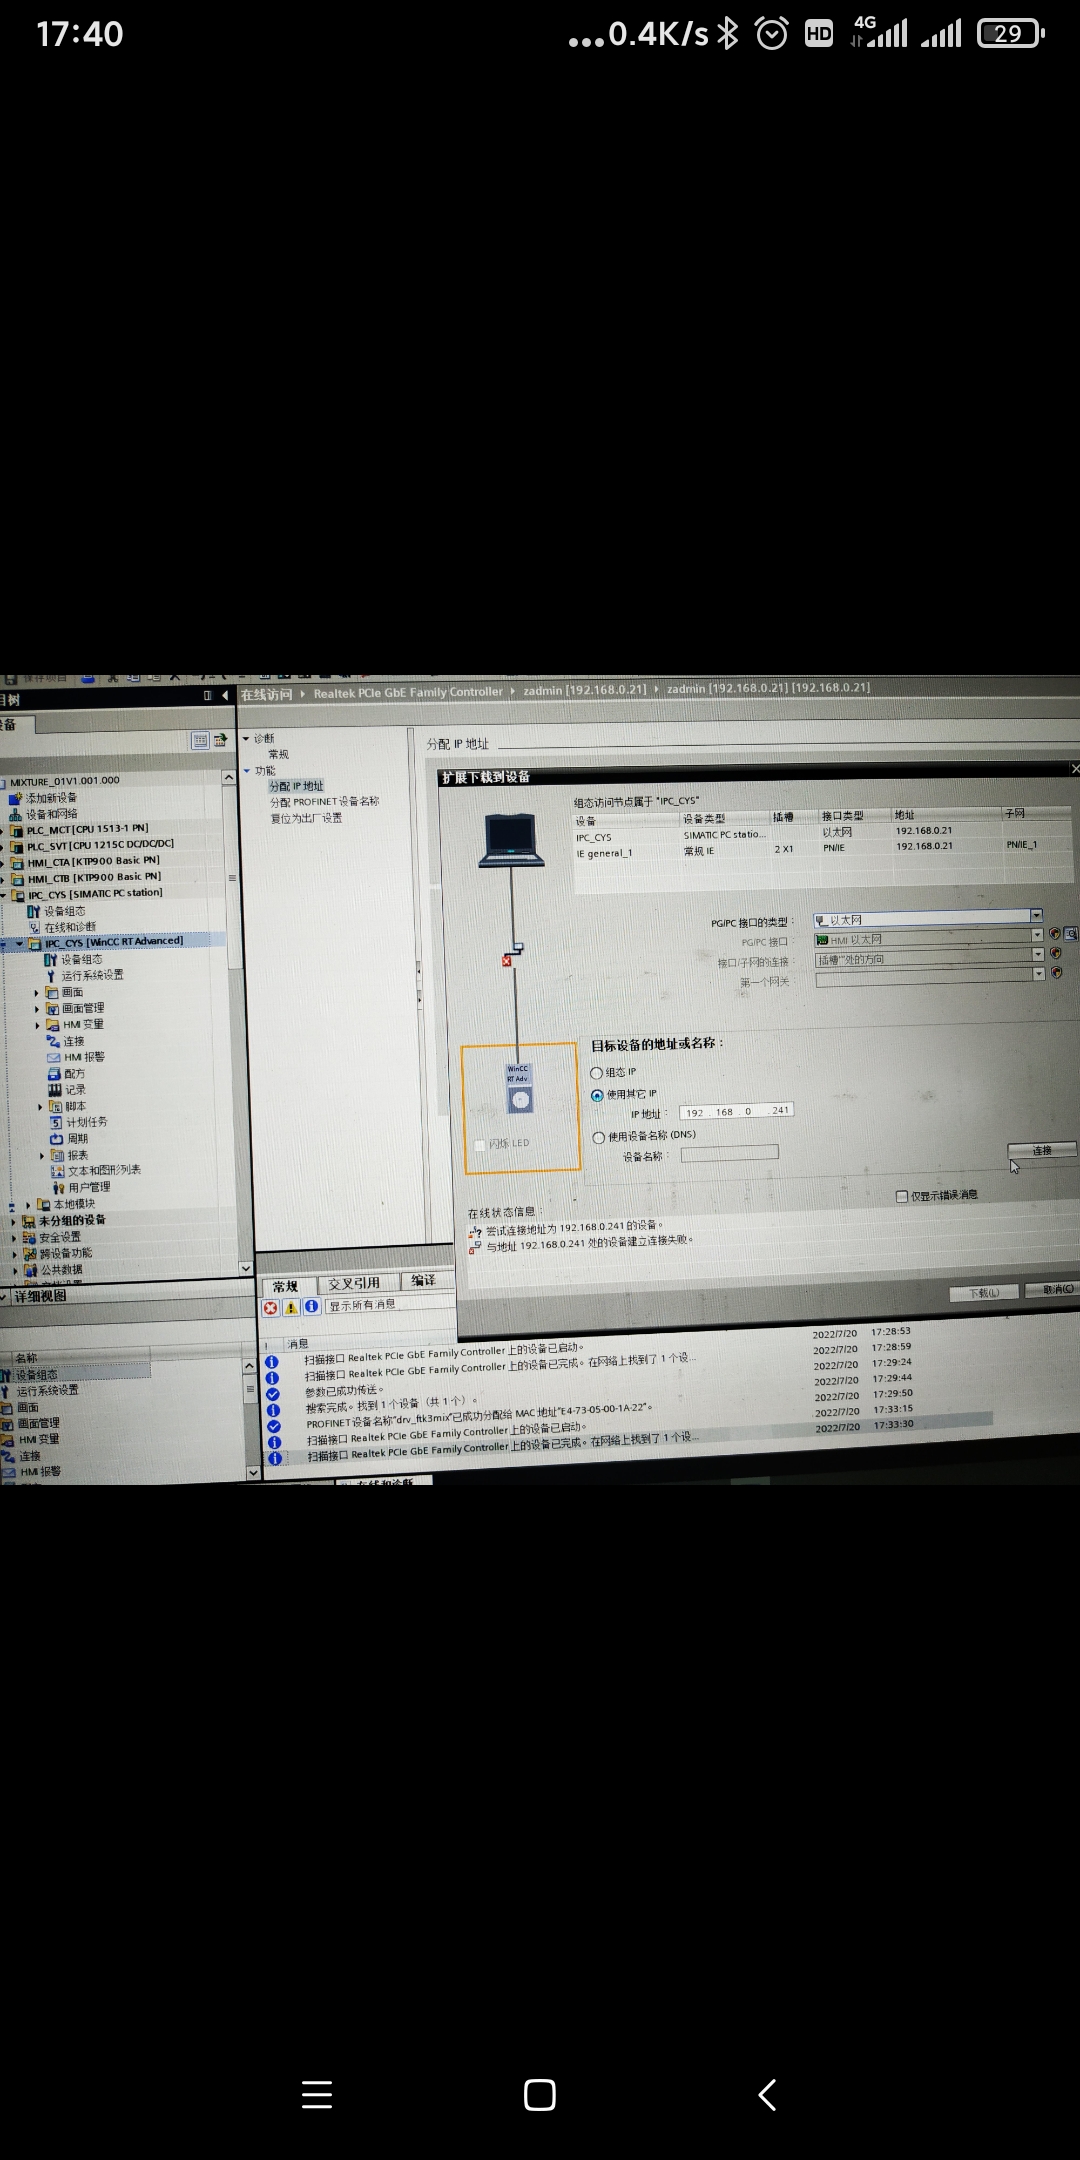Expand the 画面 folder in tree
This screenshot has width=1080, height=2160.
[x=37, y=993]
